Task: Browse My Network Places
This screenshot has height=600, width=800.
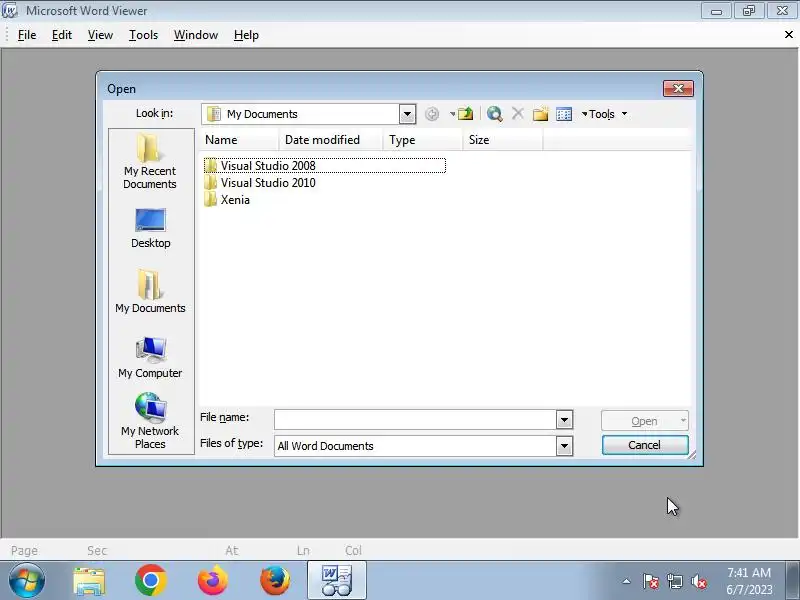Action: [x=150, y=421]
